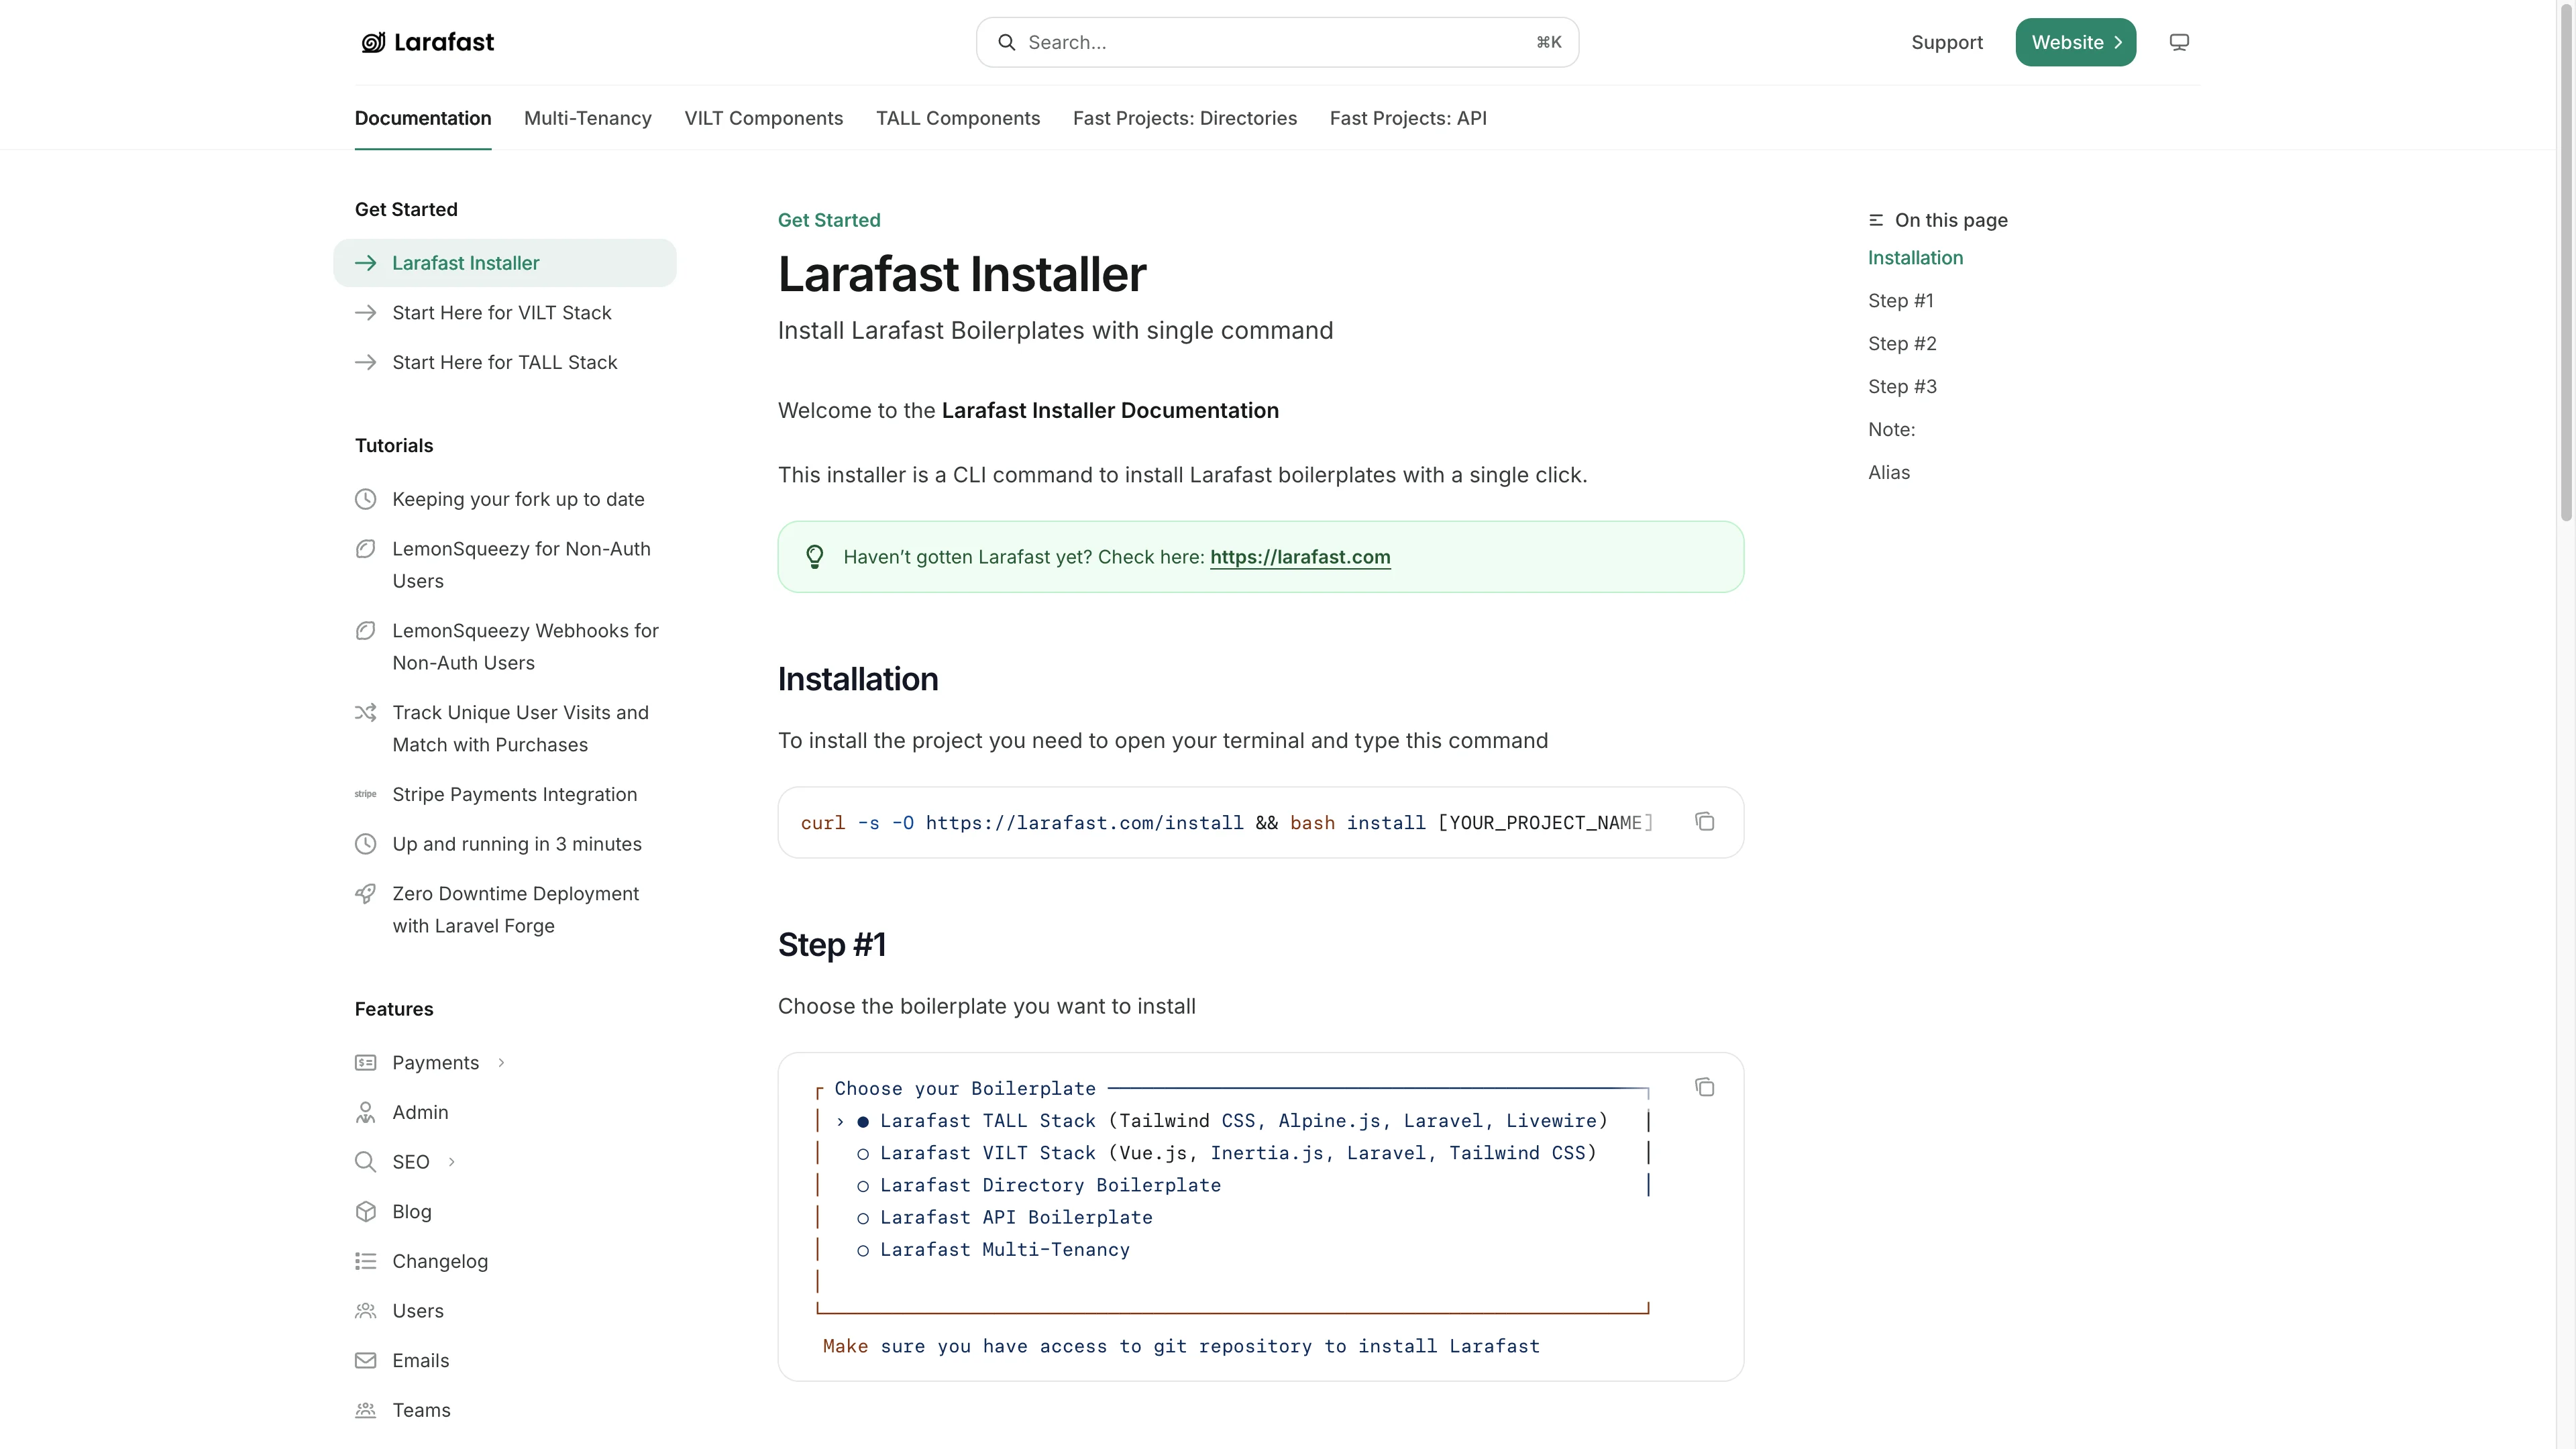
Task: Click the Larafast logo icon
Action: [373, 42]
